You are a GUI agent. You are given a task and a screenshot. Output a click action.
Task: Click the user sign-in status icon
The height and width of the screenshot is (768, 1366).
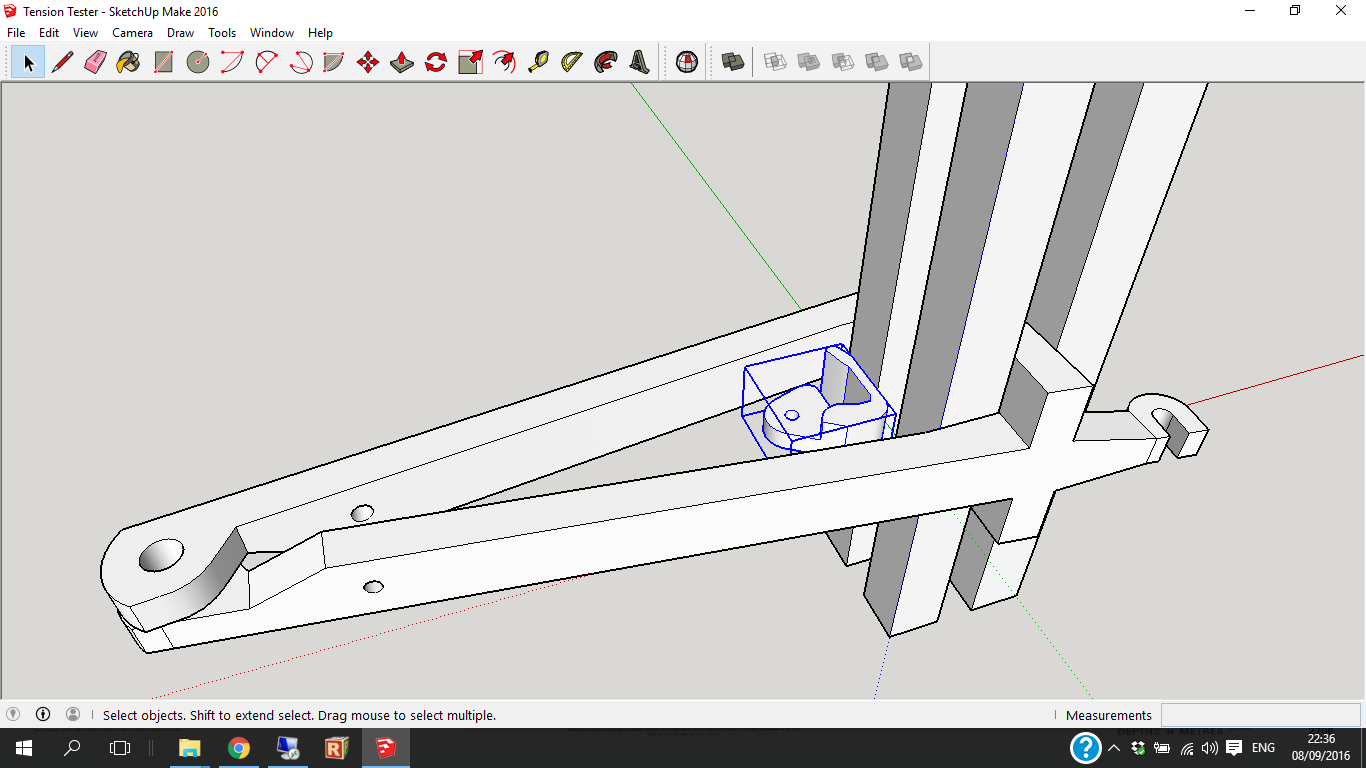[x=73, y=714]
